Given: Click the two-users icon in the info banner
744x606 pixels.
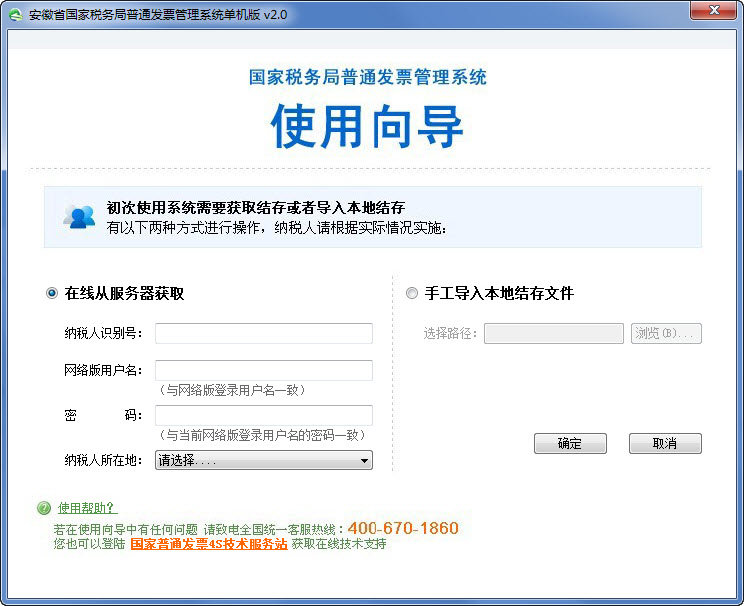Looking at the screenshot, I should coord(79,216).
